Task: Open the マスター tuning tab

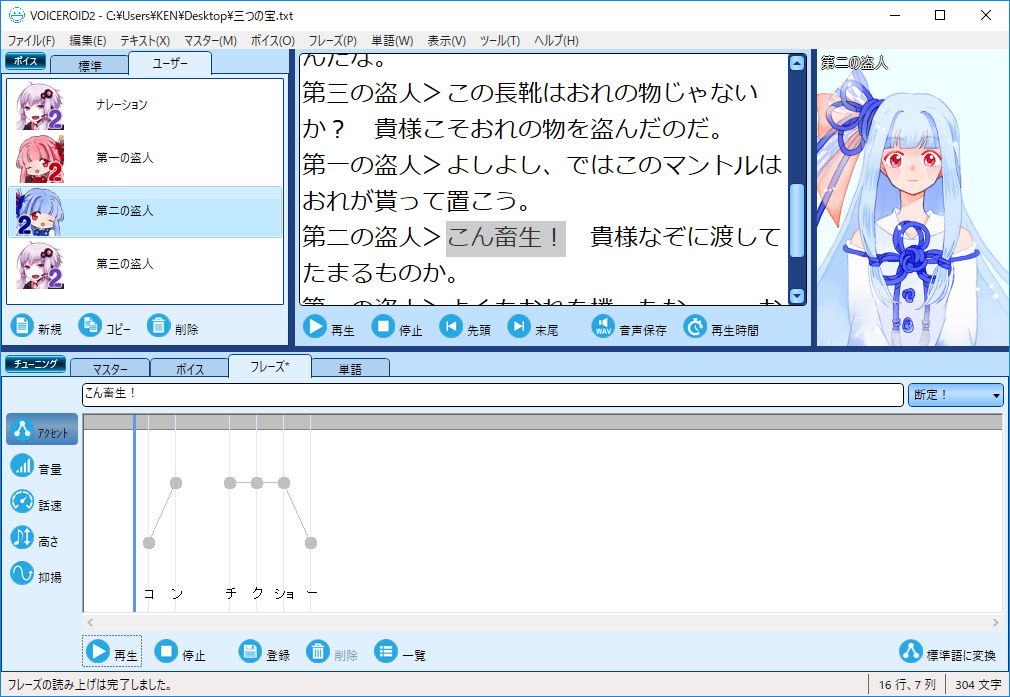Action: pyautogui.click(x=110, y=368)
